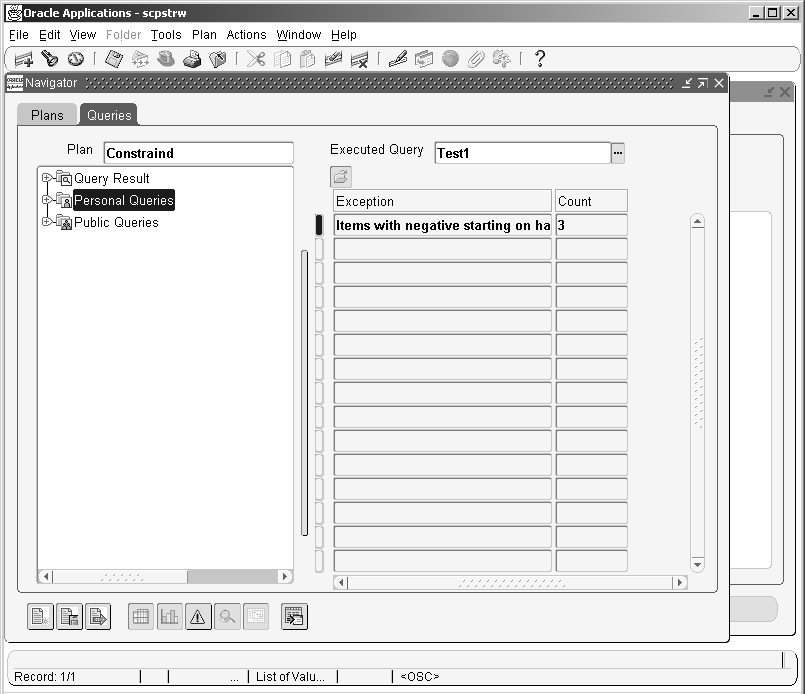Switch to the Plans tab

(47, 115)
